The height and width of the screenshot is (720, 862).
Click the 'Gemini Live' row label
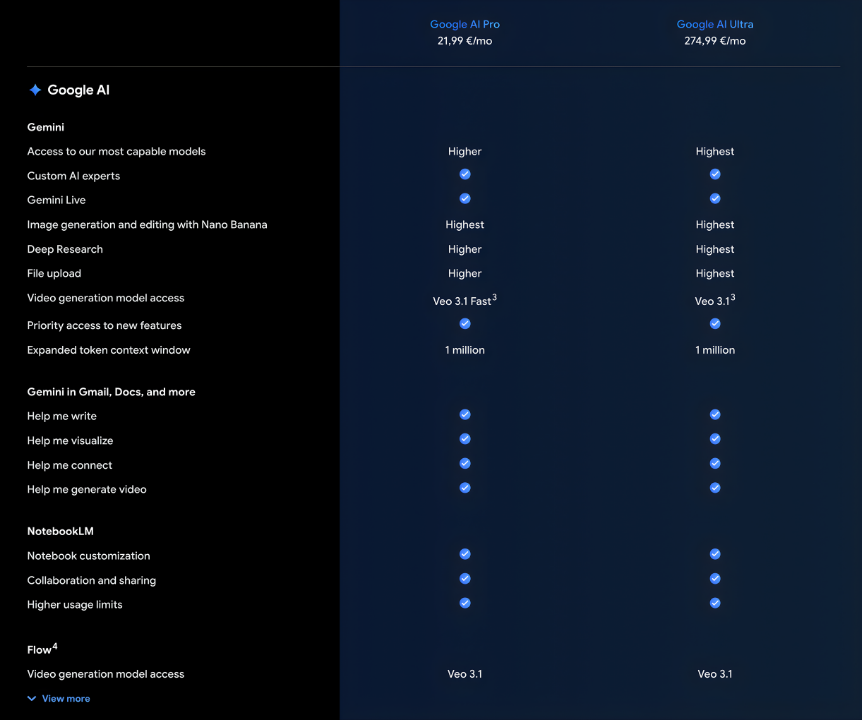(x=56, y=200)
